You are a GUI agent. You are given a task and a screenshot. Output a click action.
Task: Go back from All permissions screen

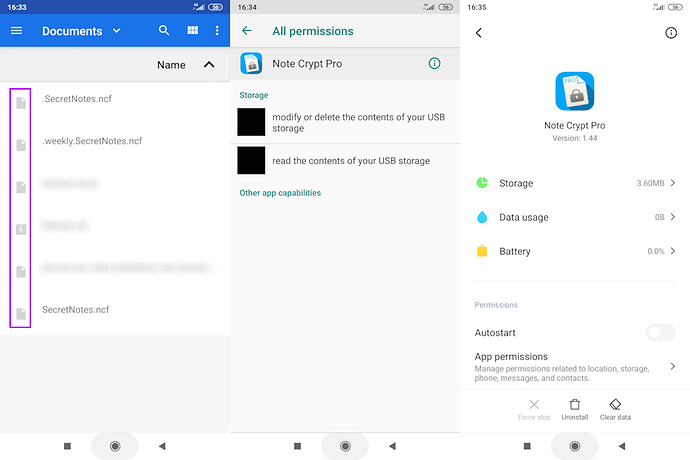click(x=247, y=30)
